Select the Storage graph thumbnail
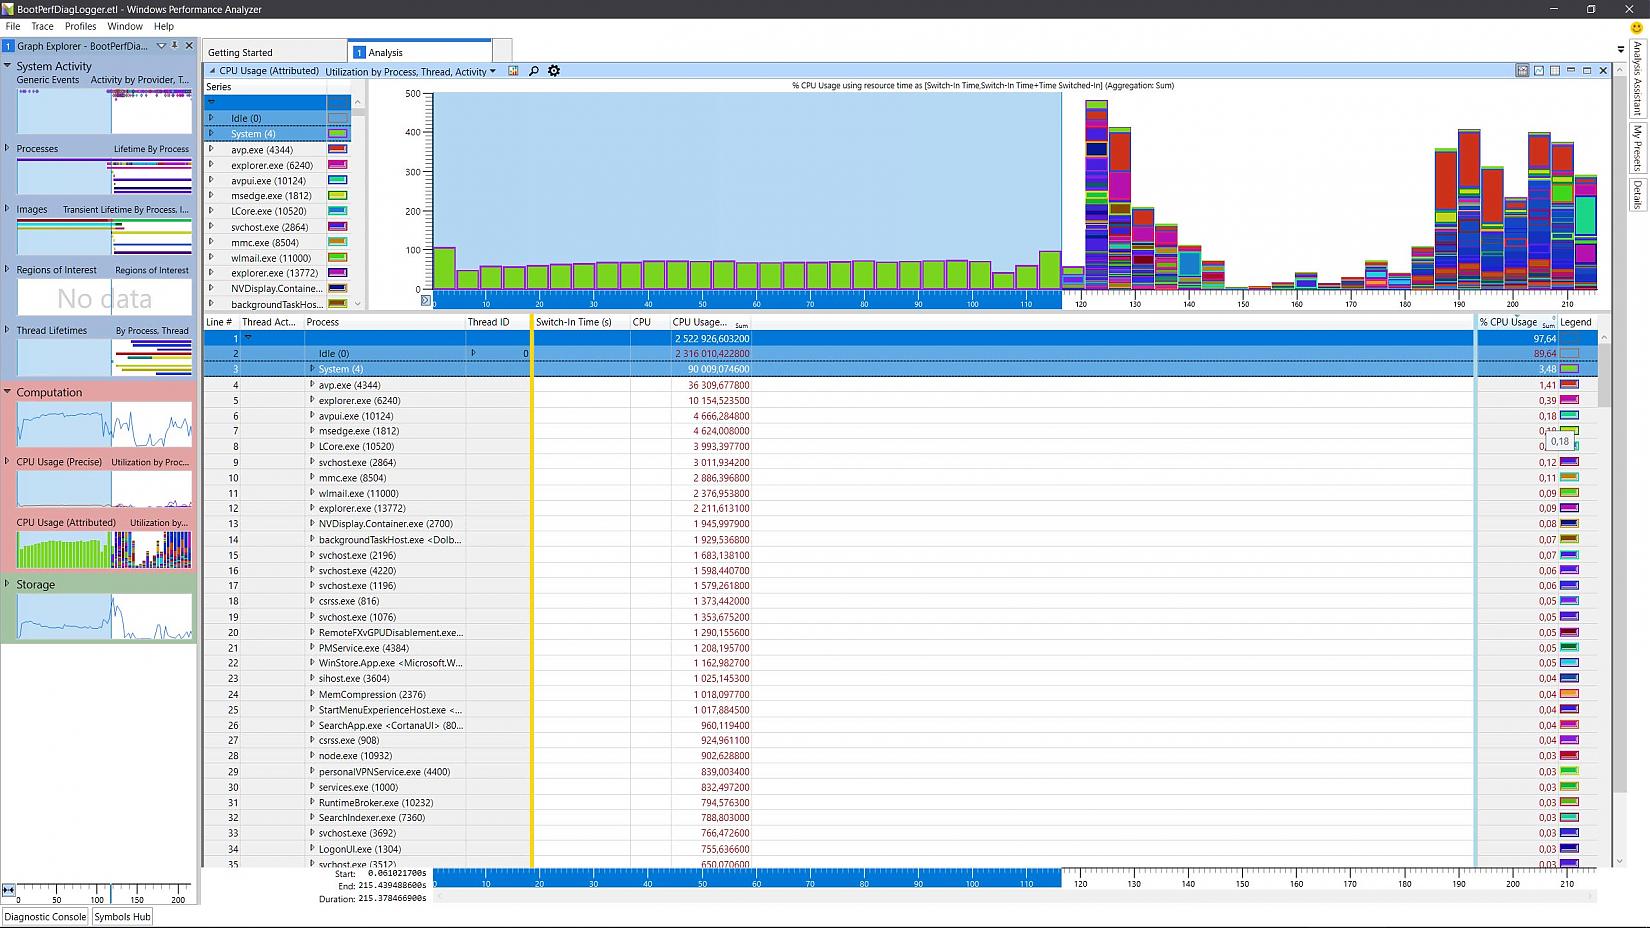The image size is (1650, 928). pos(104,616)
